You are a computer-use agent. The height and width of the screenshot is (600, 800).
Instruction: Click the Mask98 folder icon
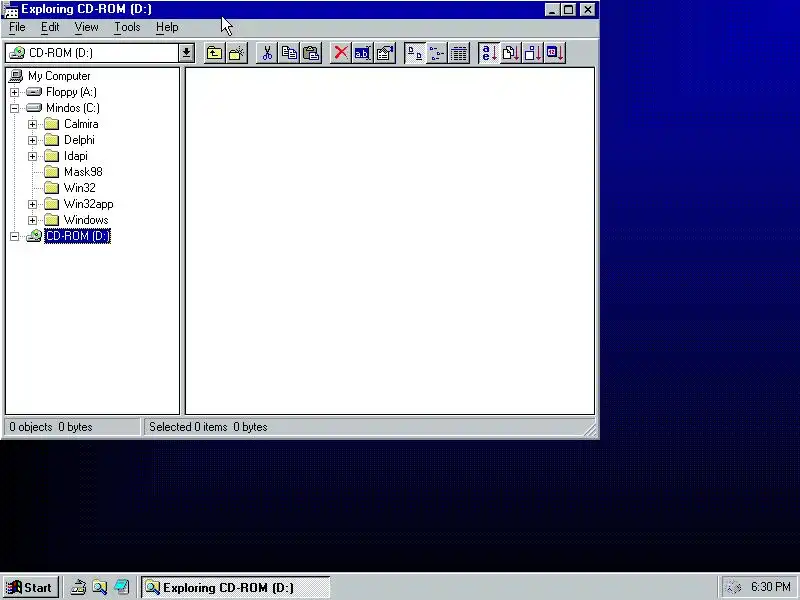tap(52, 172)
